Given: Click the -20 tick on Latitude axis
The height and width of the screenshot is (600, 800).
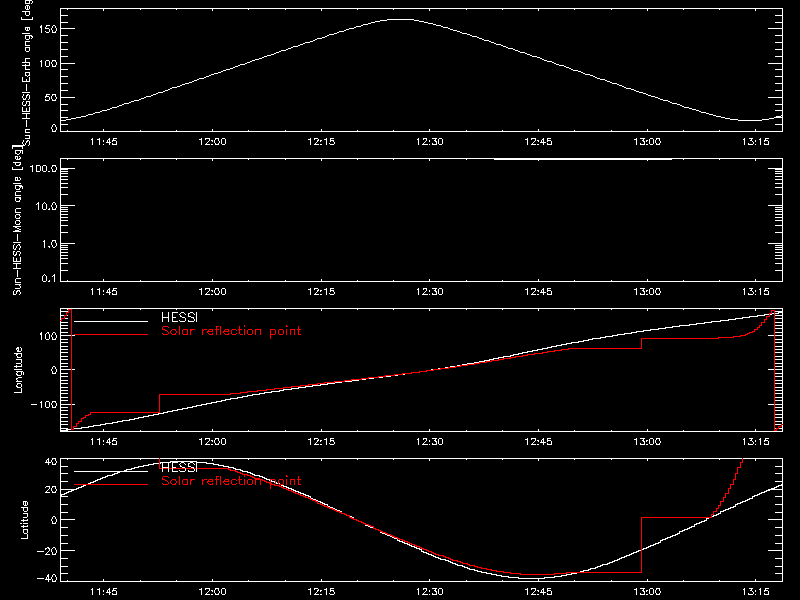Looking at the screenshot, I should coord(47,551).
